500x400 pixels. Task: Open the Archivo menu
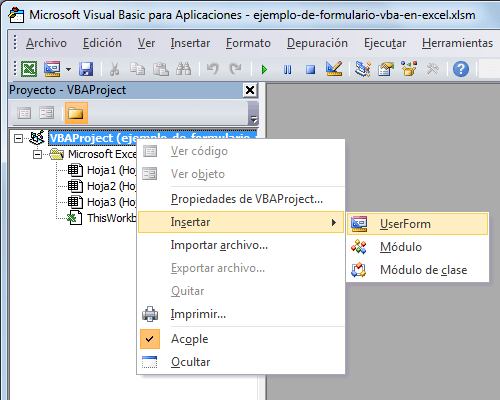pos(46,43)
